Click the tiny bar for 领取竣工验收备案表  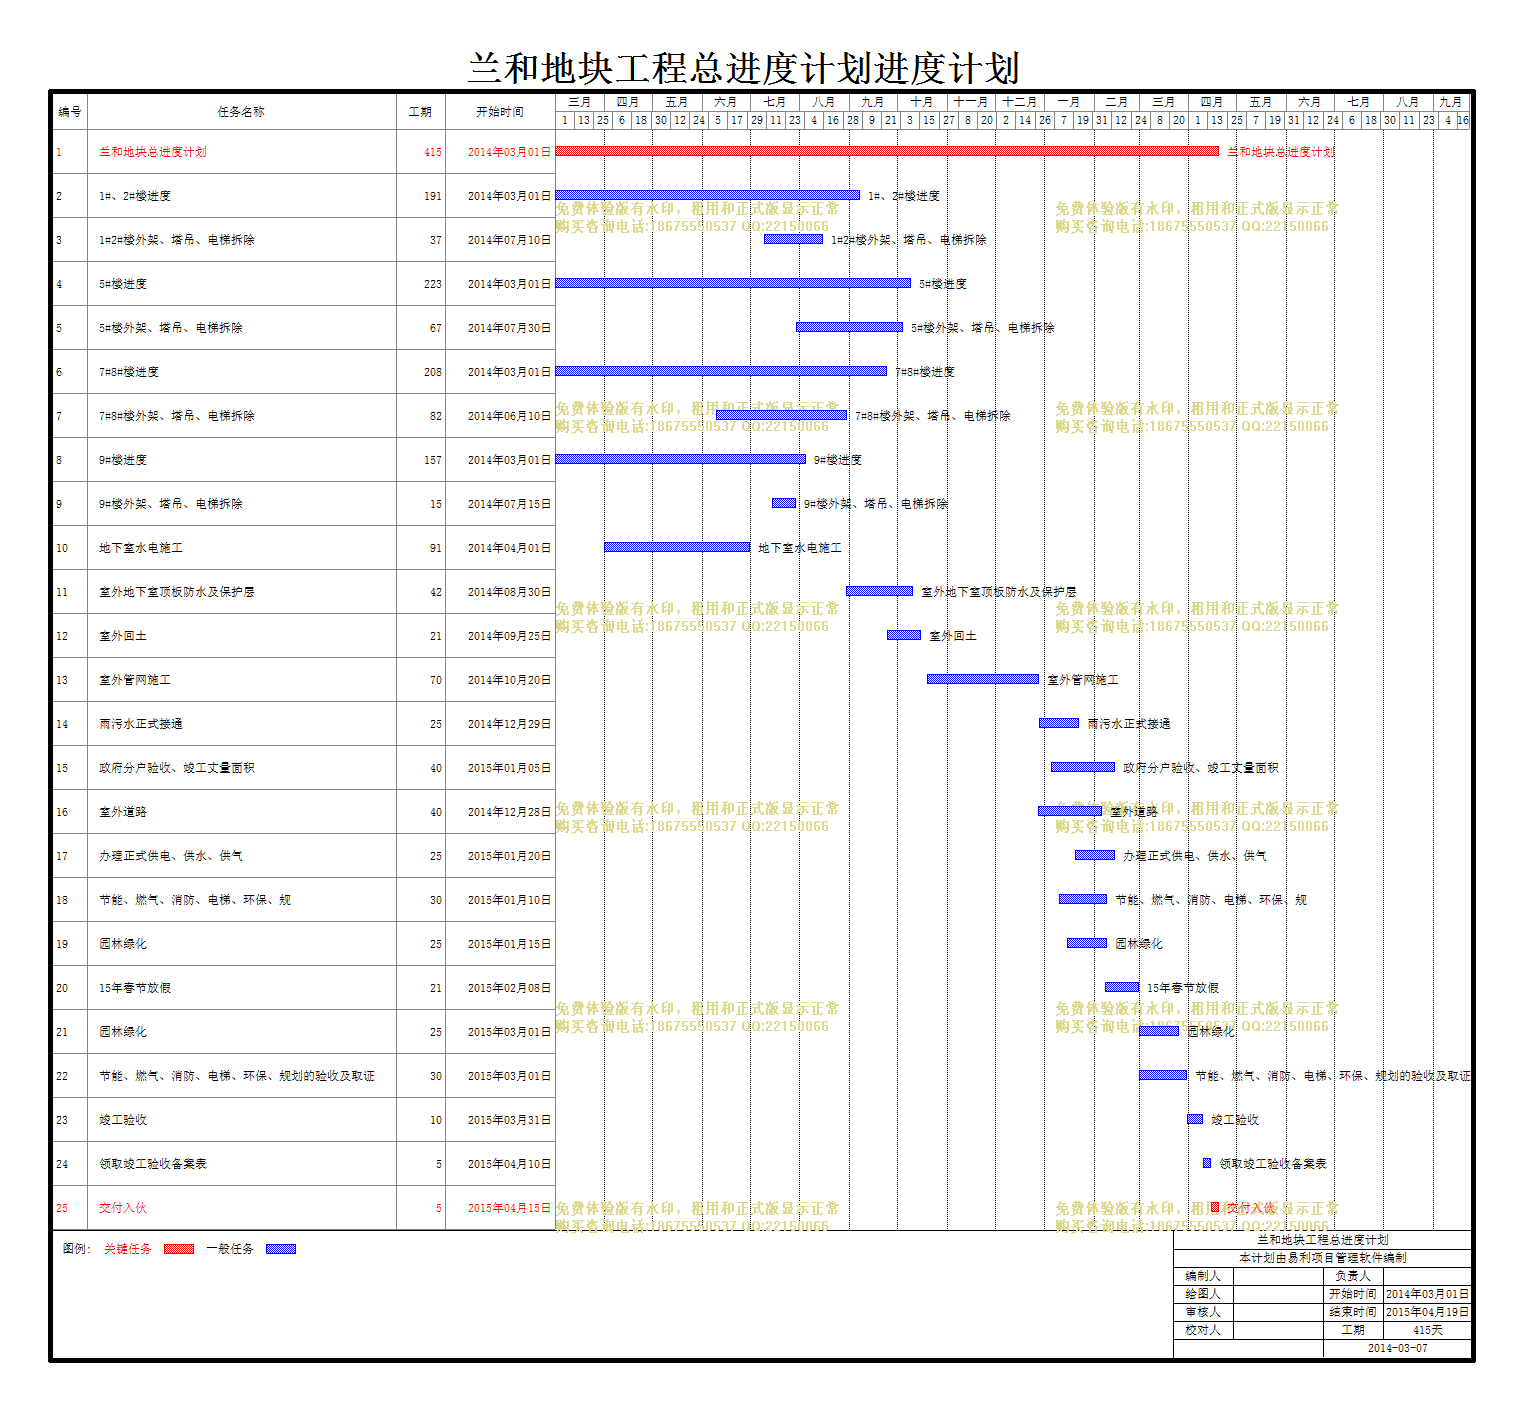1207,1163
